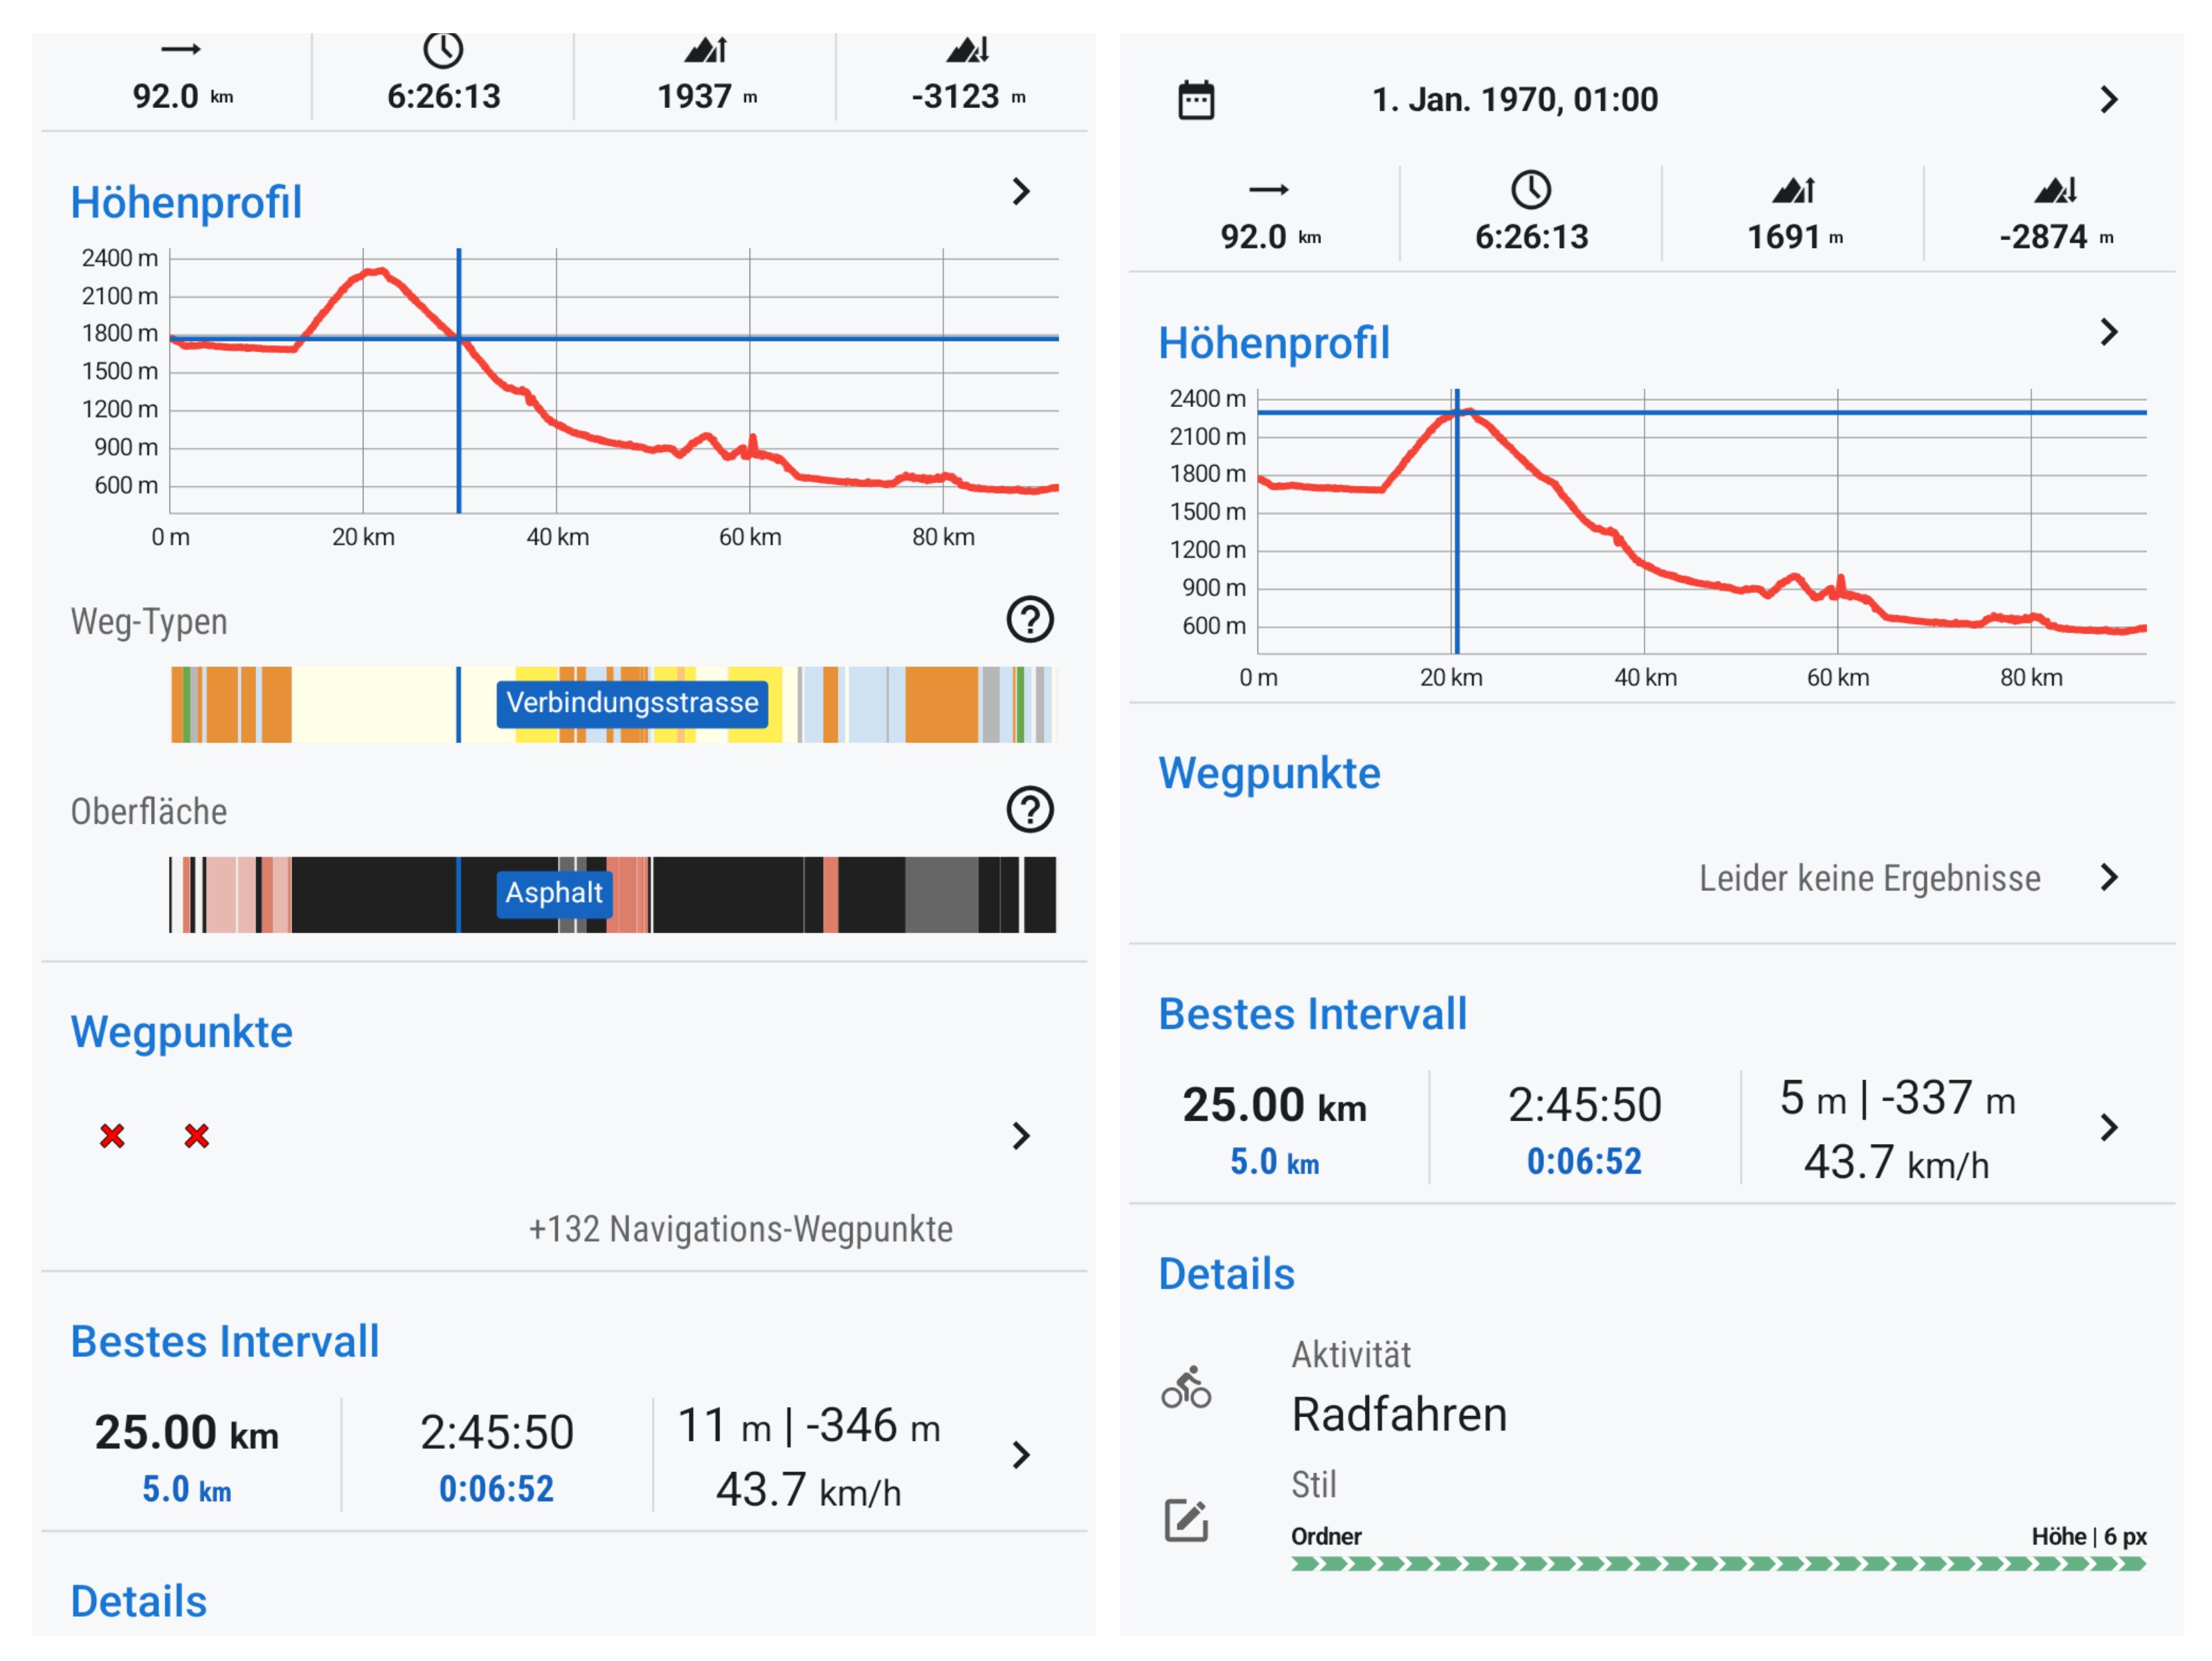The height and width of the screenshot is (1661, 2212).
Task: Click the clock duration icon in right panel
Action: 1530,190
